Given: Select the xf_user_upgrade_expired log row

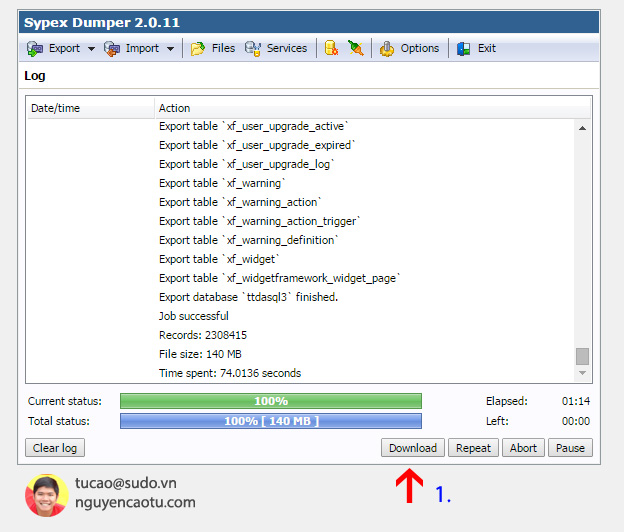Looking at the screenshot, I should pyautogui.click(x=300, y=145).
